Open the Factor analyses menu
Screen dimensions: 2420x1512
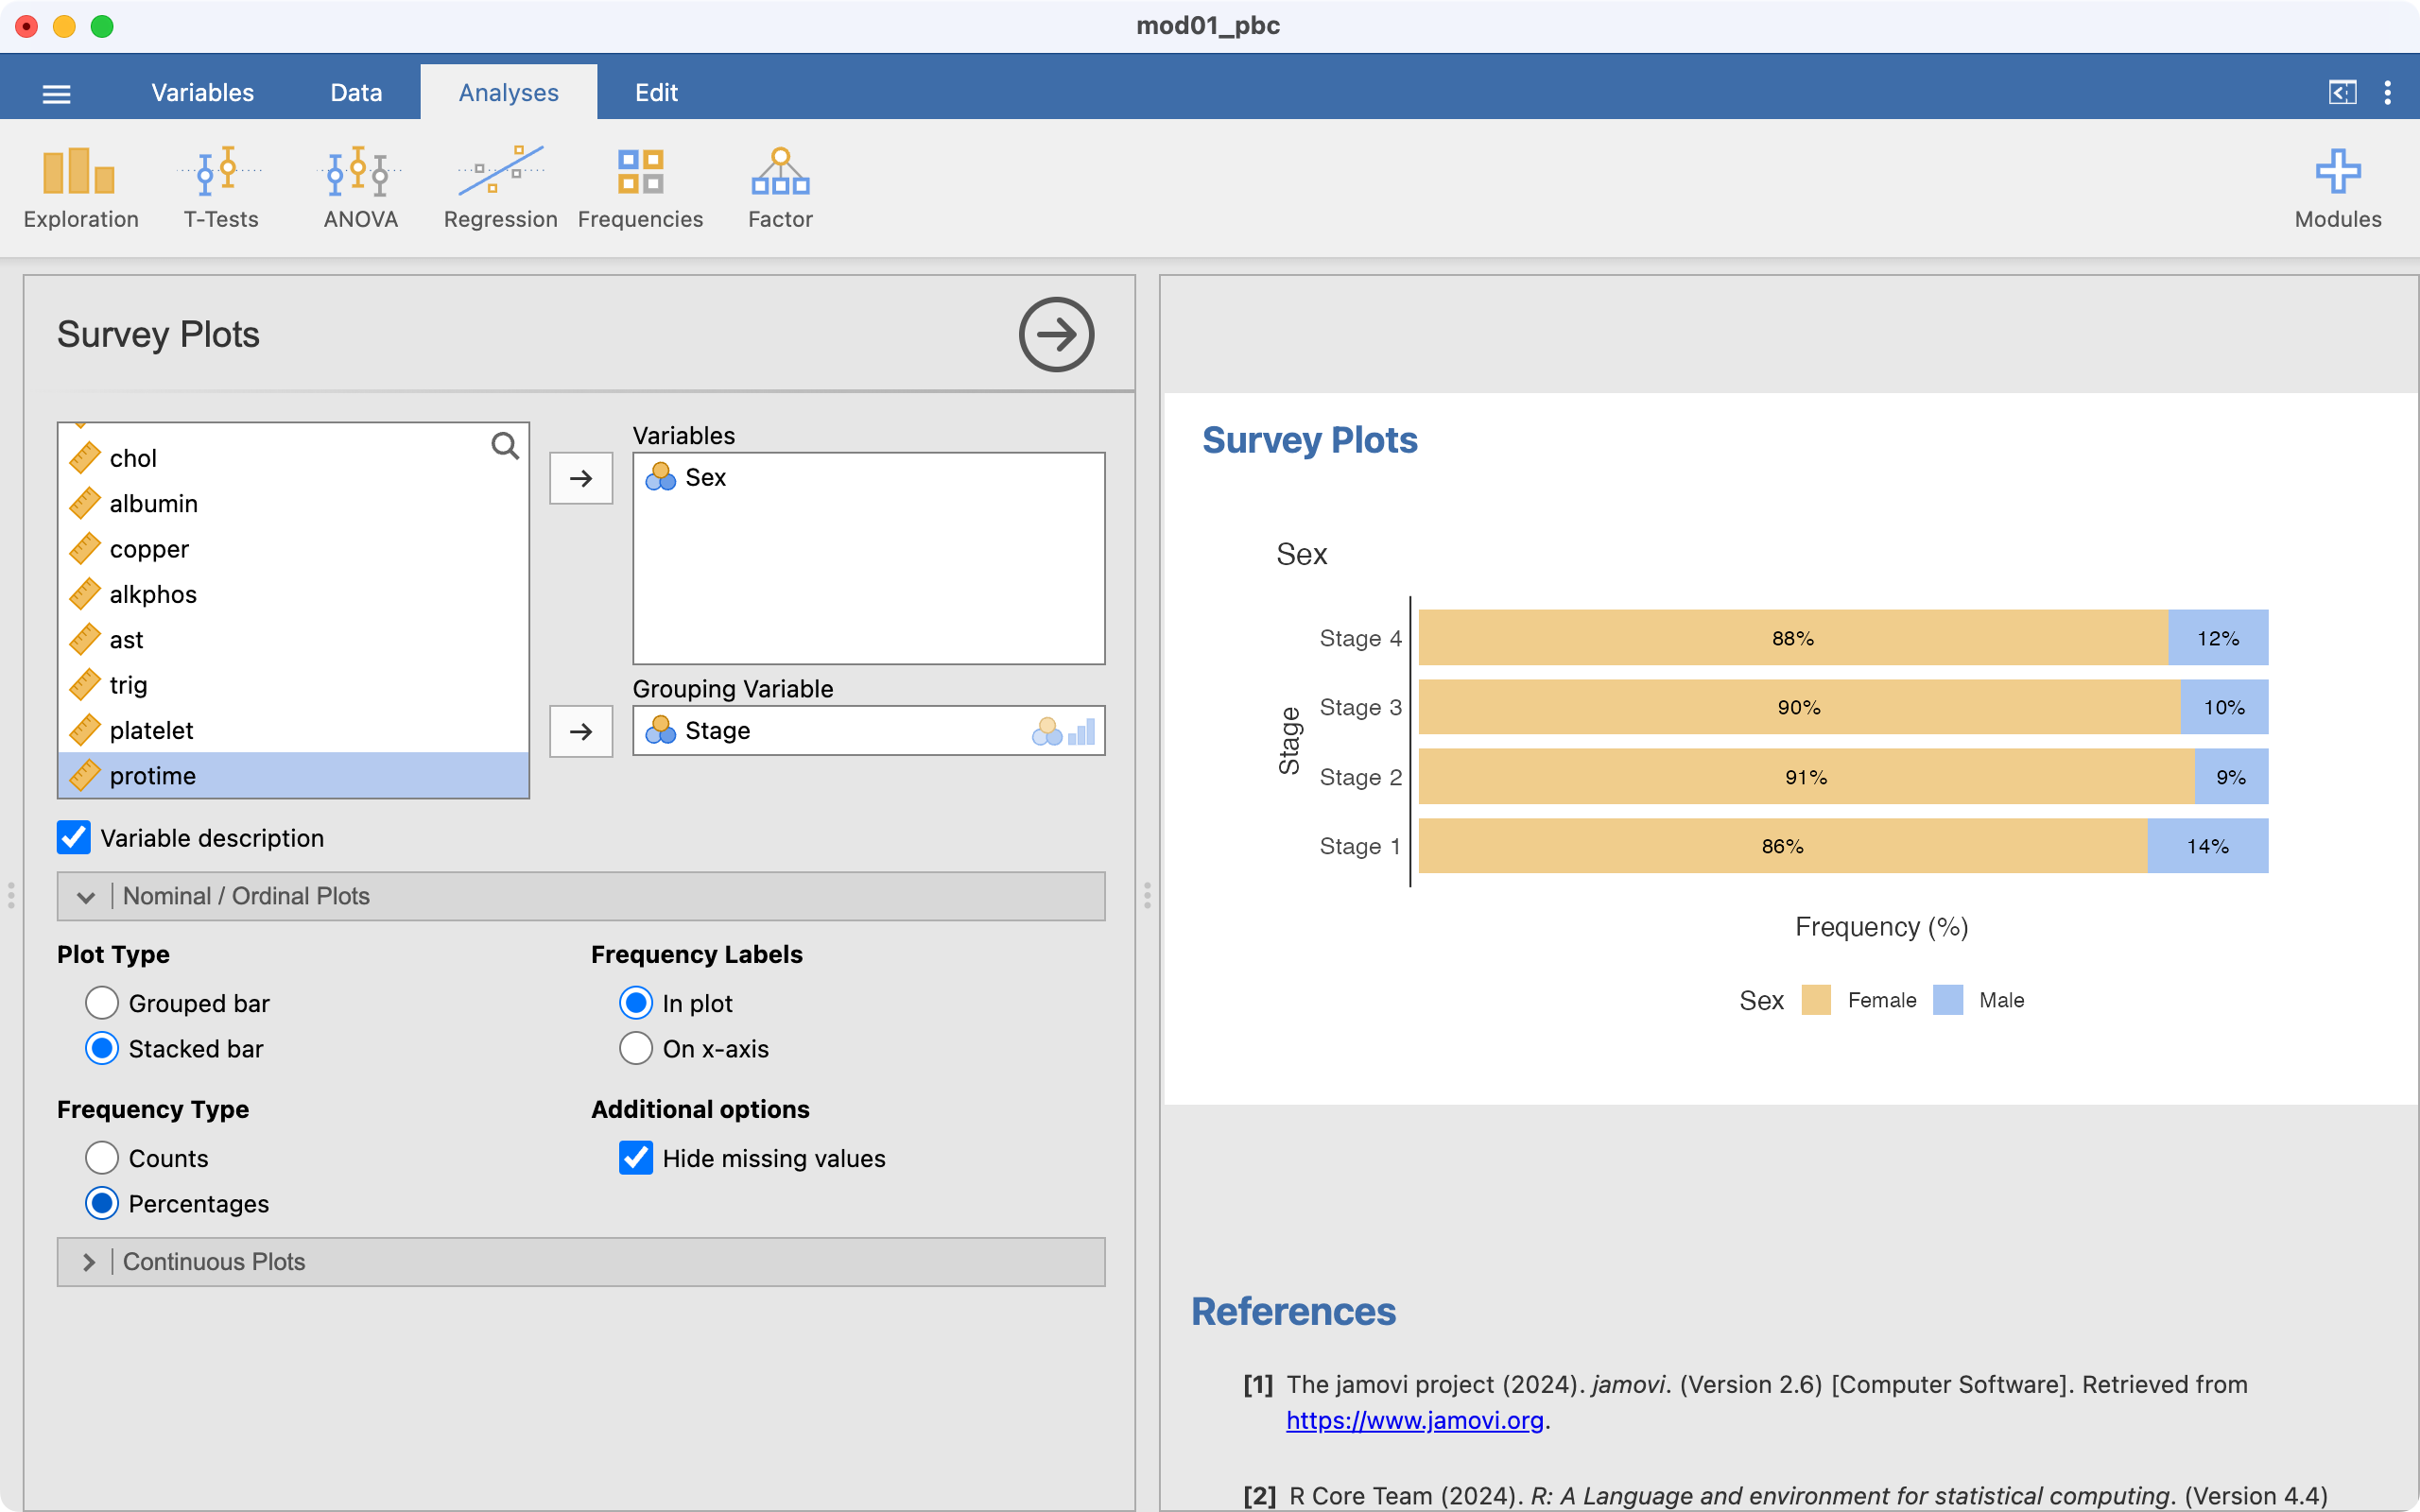coord(780,188)
